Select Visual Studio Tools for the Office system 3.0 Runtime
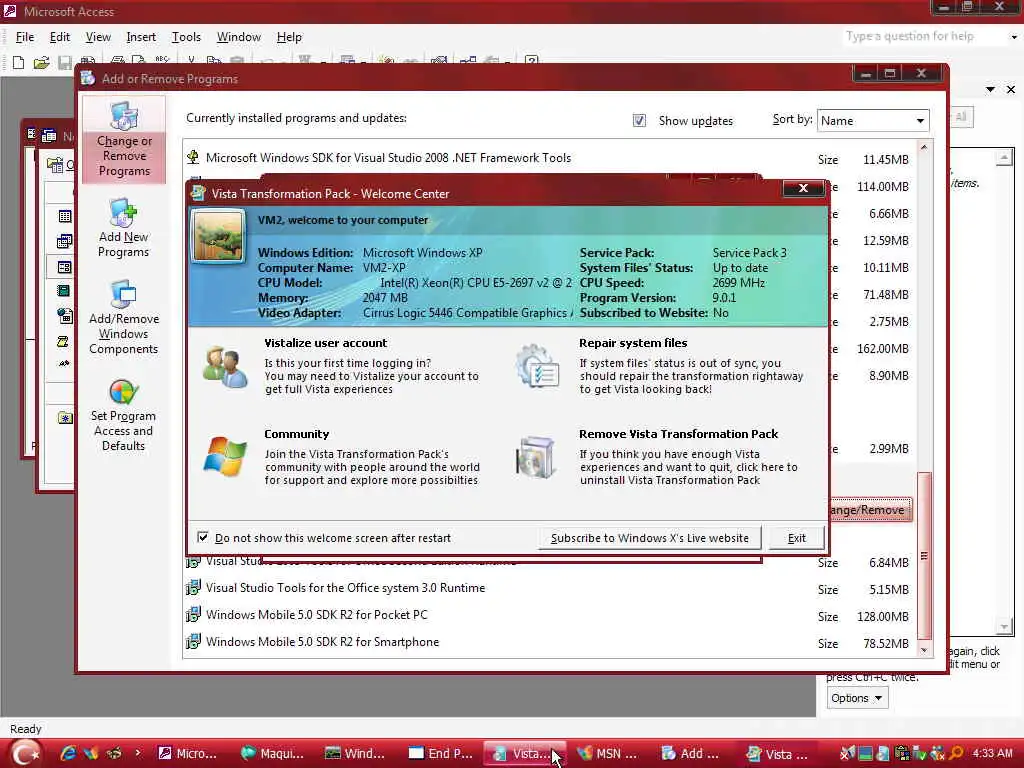1024x768 pixels. (345, 588)
